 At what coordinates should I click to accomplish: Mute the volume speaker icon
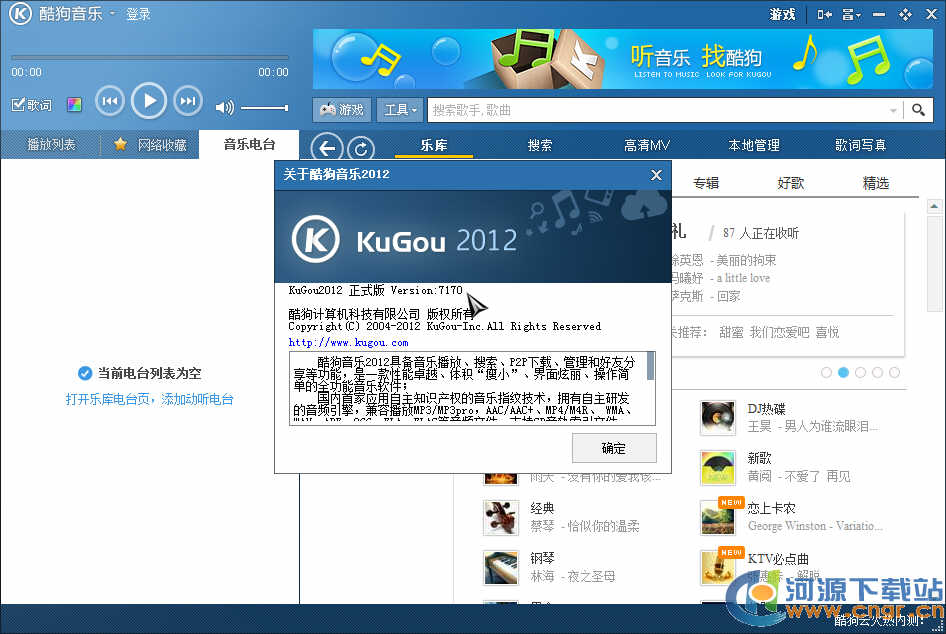tap(224, 108)
